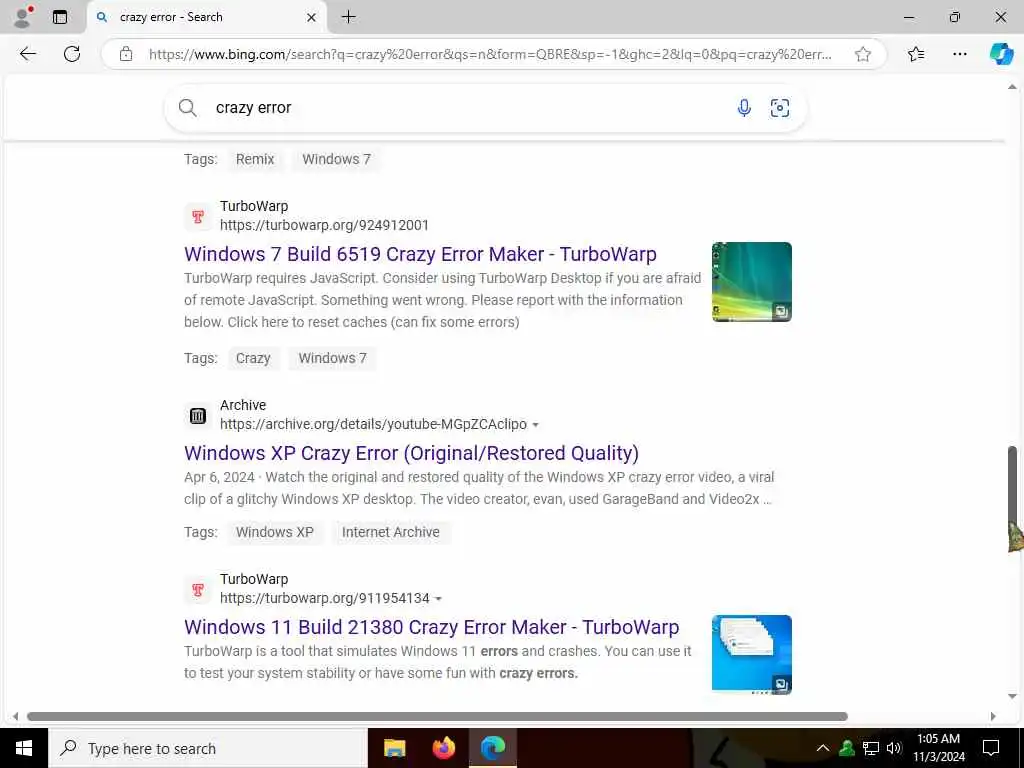The image size is (1024, 768).
Task: Open the Windows 11 error windows thumbnail
Action: 752,654
